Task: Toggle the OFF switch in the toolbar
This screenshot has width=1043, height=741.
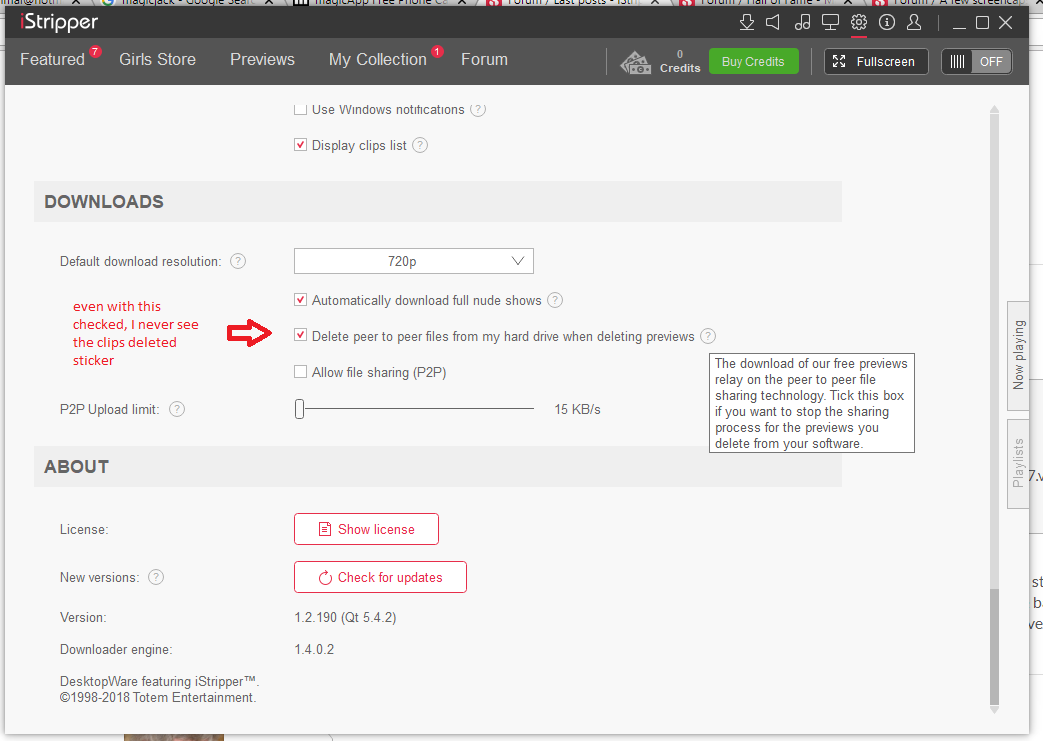Action: 976,62
